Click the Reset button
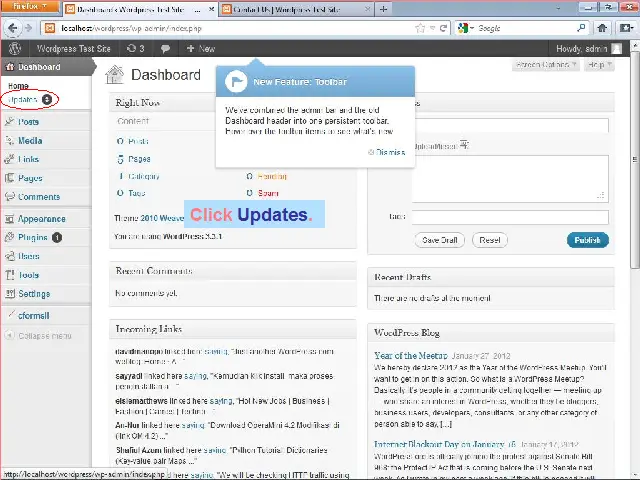Screen dimensions: 640x480 pos(490,240)
